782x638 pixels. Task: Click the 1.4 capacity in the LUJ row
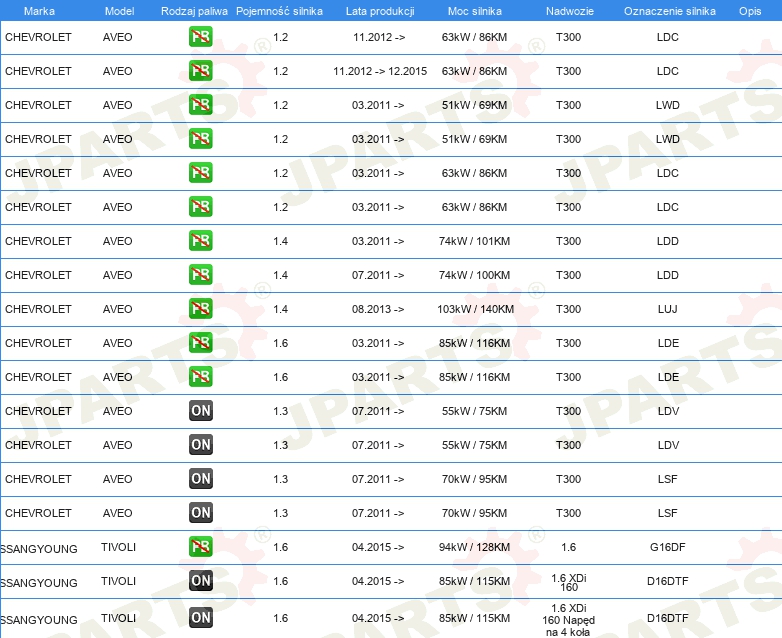(x=280, y=309)
